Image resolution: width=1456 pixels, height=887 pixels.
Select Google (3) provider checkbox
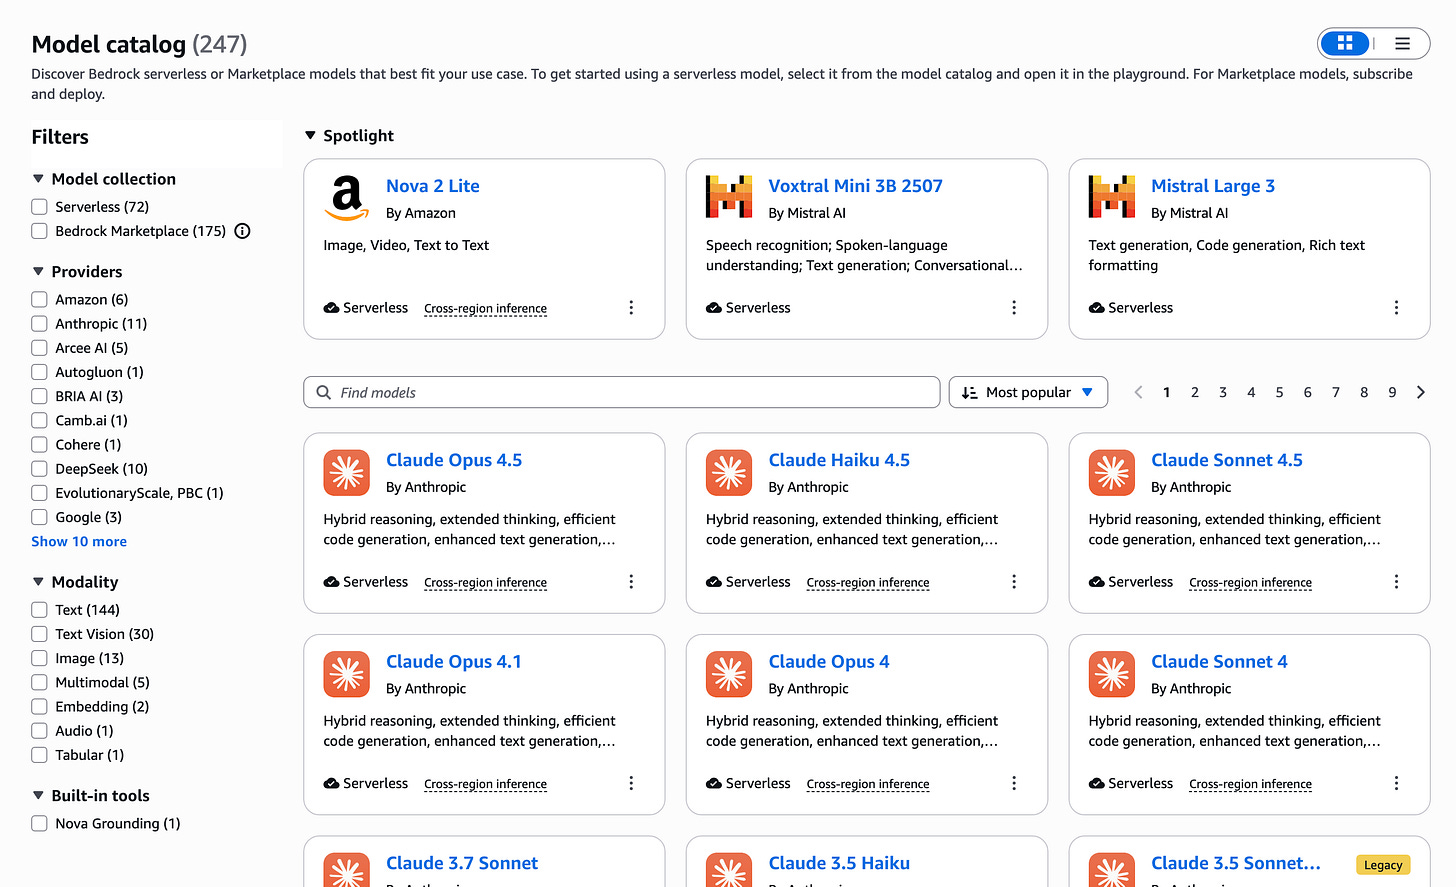(40, 517)
